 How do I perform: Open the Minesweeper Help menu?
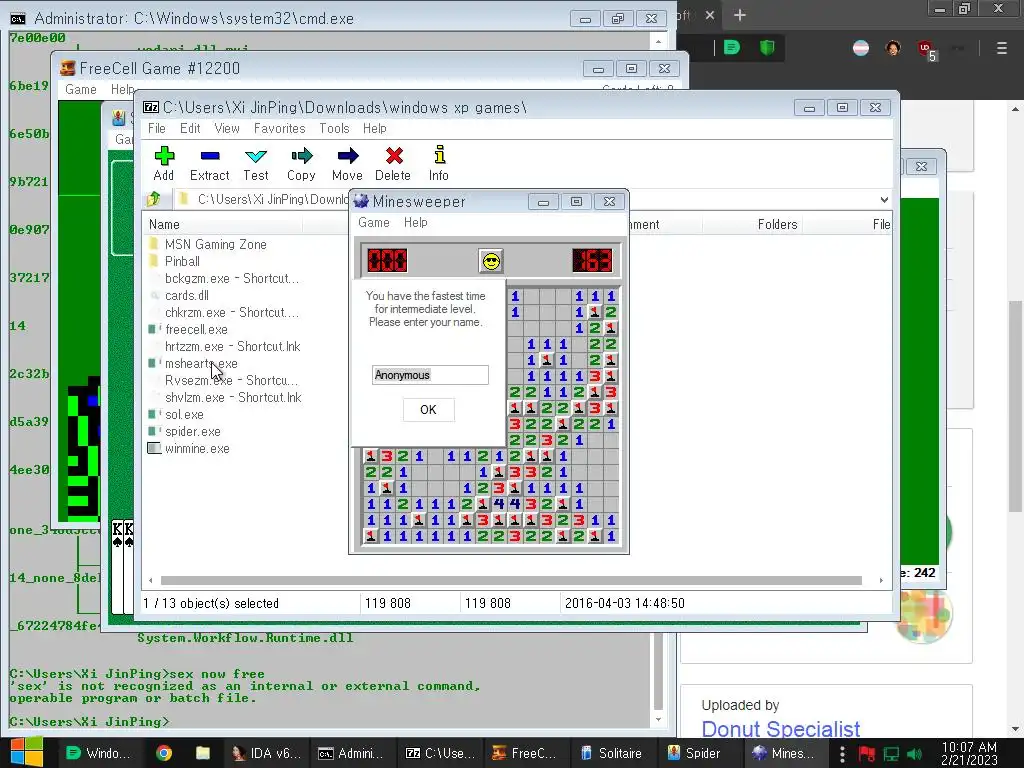[x=415, y=223]
